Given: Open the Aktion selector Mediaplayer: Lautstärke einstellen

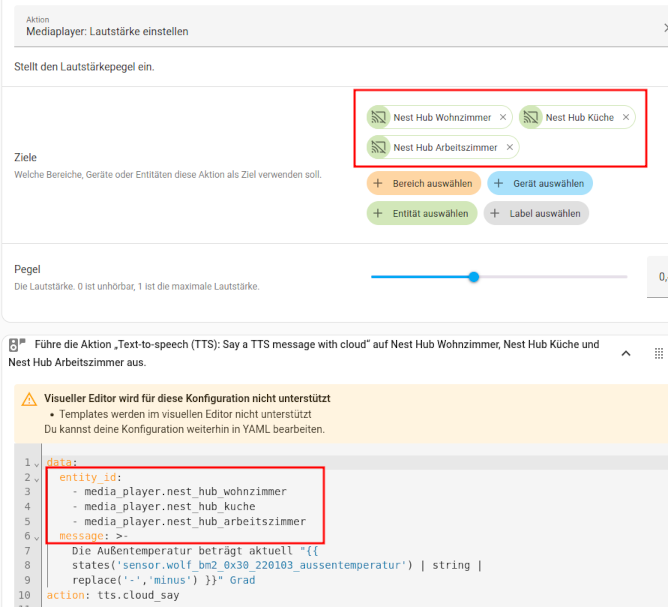Looking at the screenshot, I should (x=341, y=26).
